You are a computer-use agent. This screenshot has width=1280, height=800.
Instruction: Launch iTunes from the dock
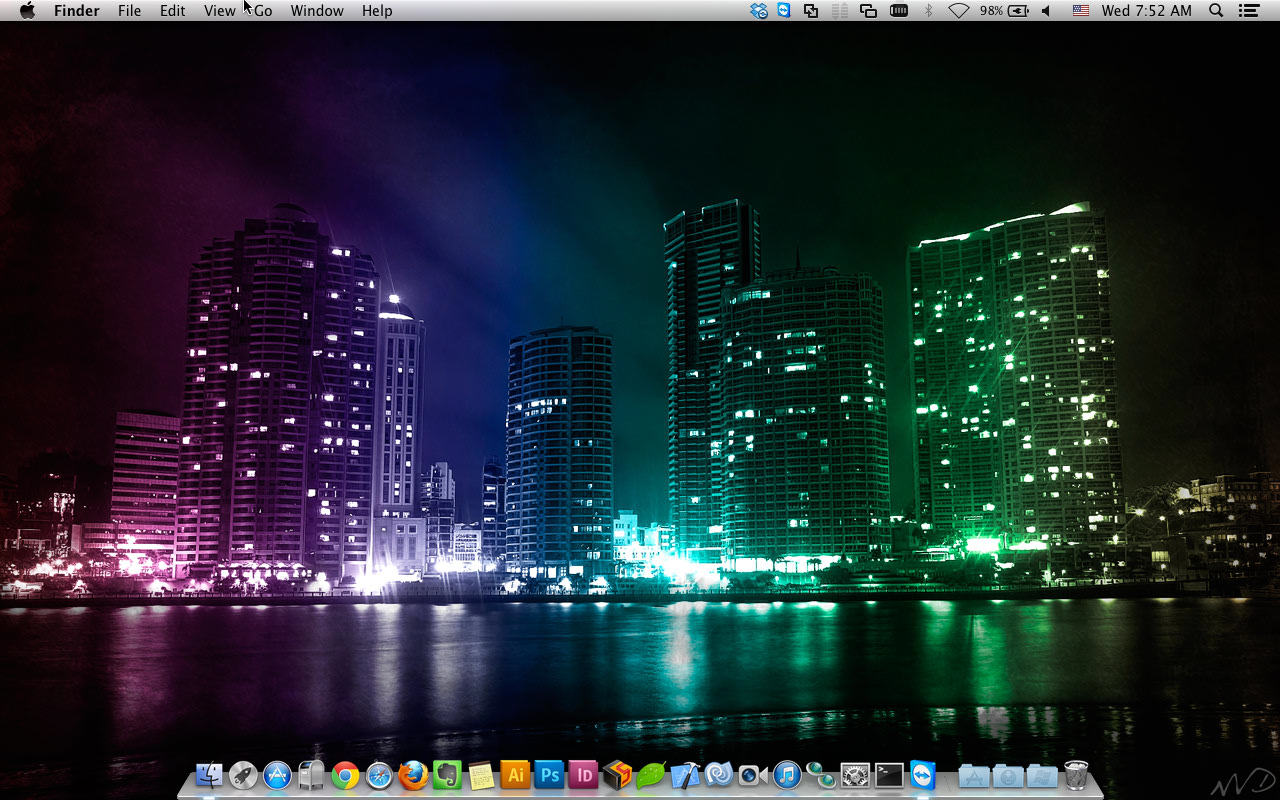tap(787, 775)
